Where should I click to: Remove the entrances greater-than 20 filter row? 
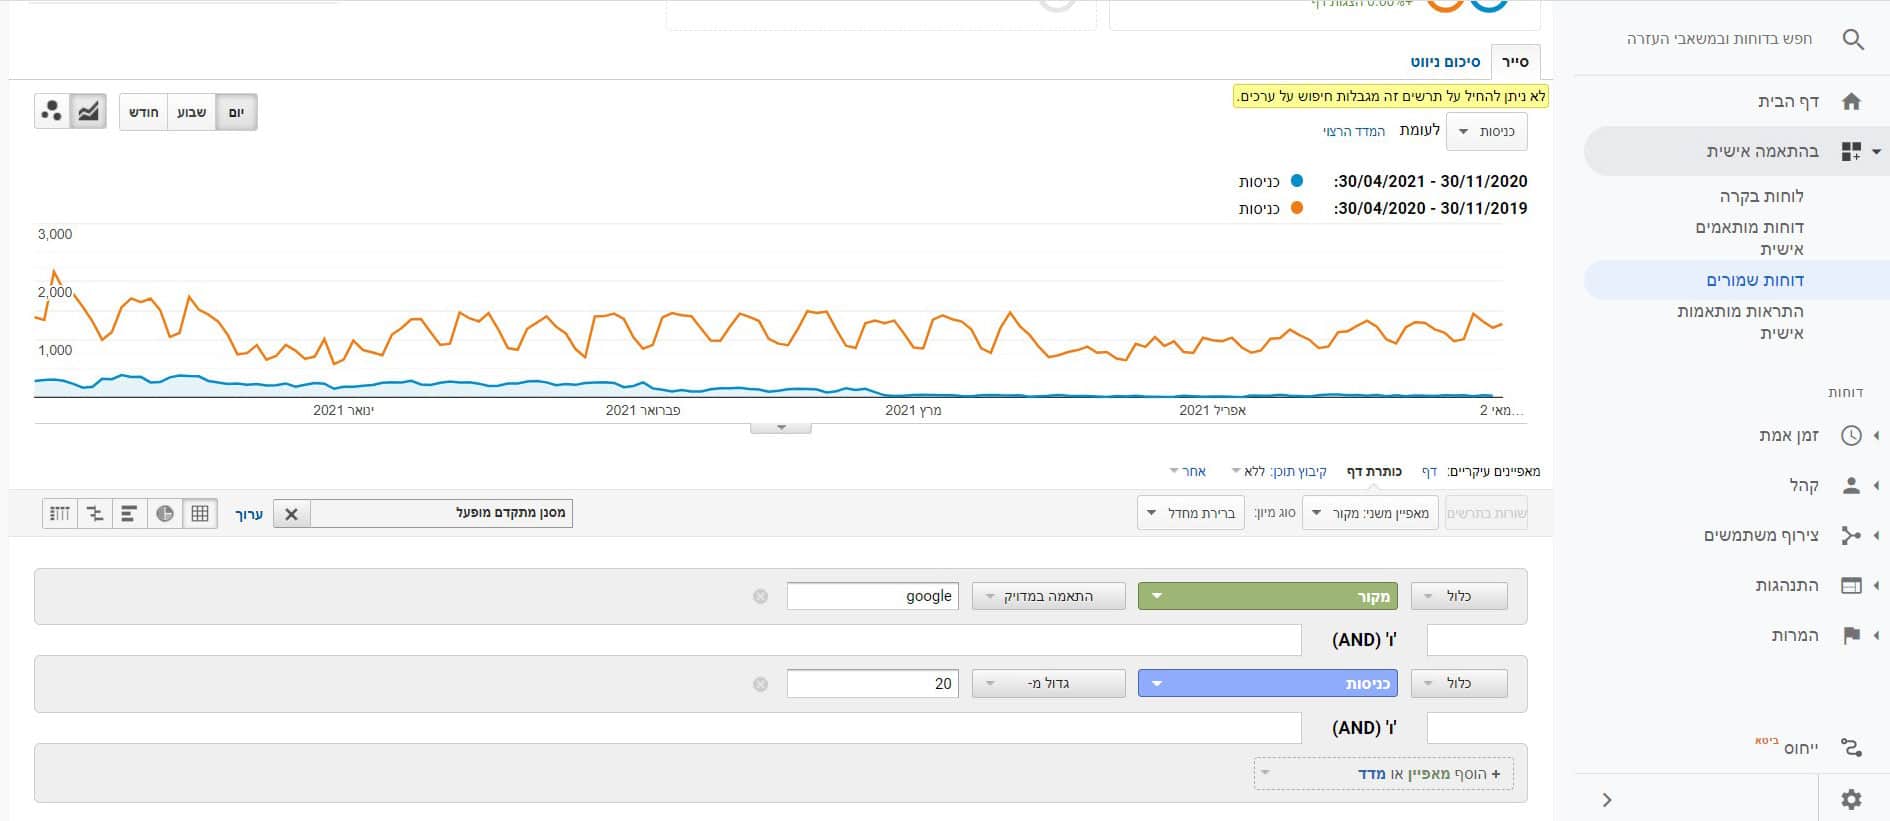tap(760, 684)
